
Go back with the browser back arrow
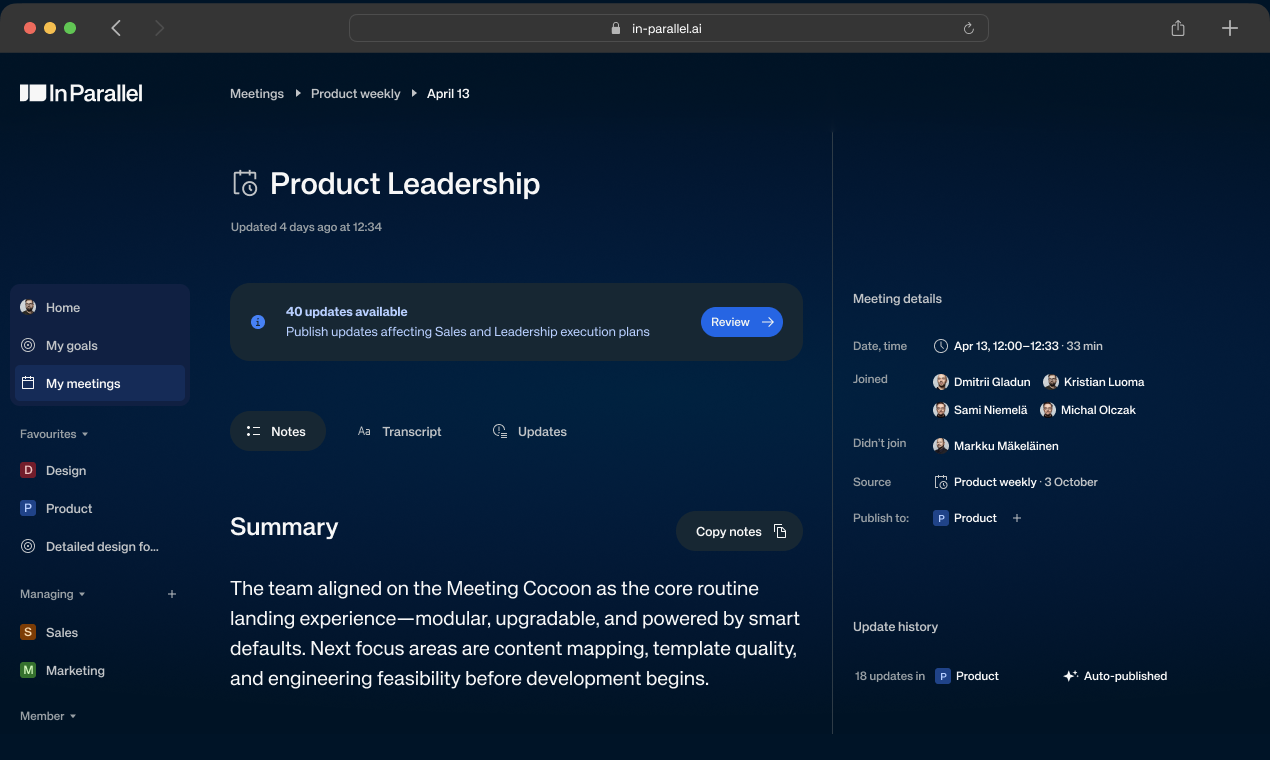(116, 28)
